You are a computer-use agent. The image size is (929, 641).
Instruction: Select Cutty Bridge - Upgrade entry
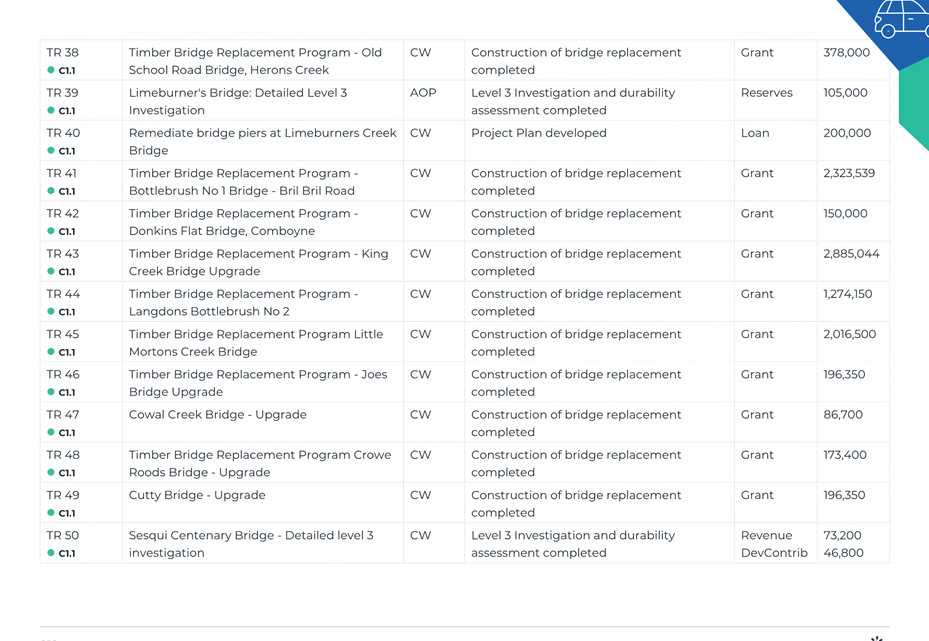coord(197,495)
